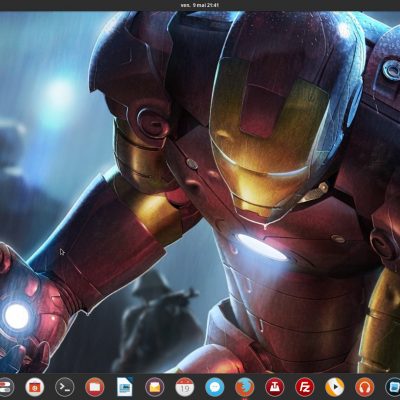
Task: Open the partially visible blue app icon
Action: 393,387
